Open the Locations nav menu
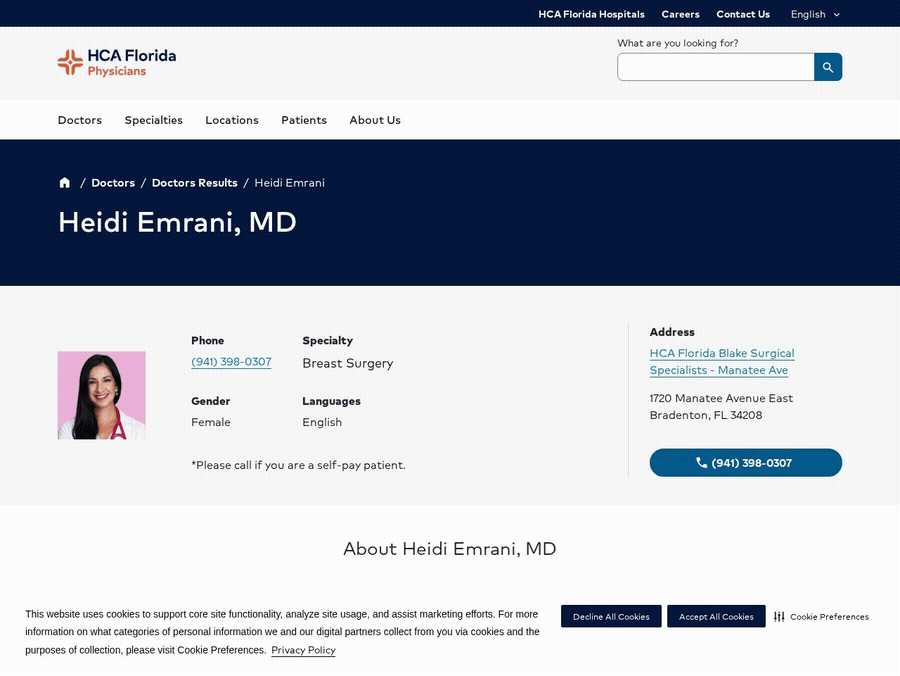900x676 pixels. (x=232, y=120)
